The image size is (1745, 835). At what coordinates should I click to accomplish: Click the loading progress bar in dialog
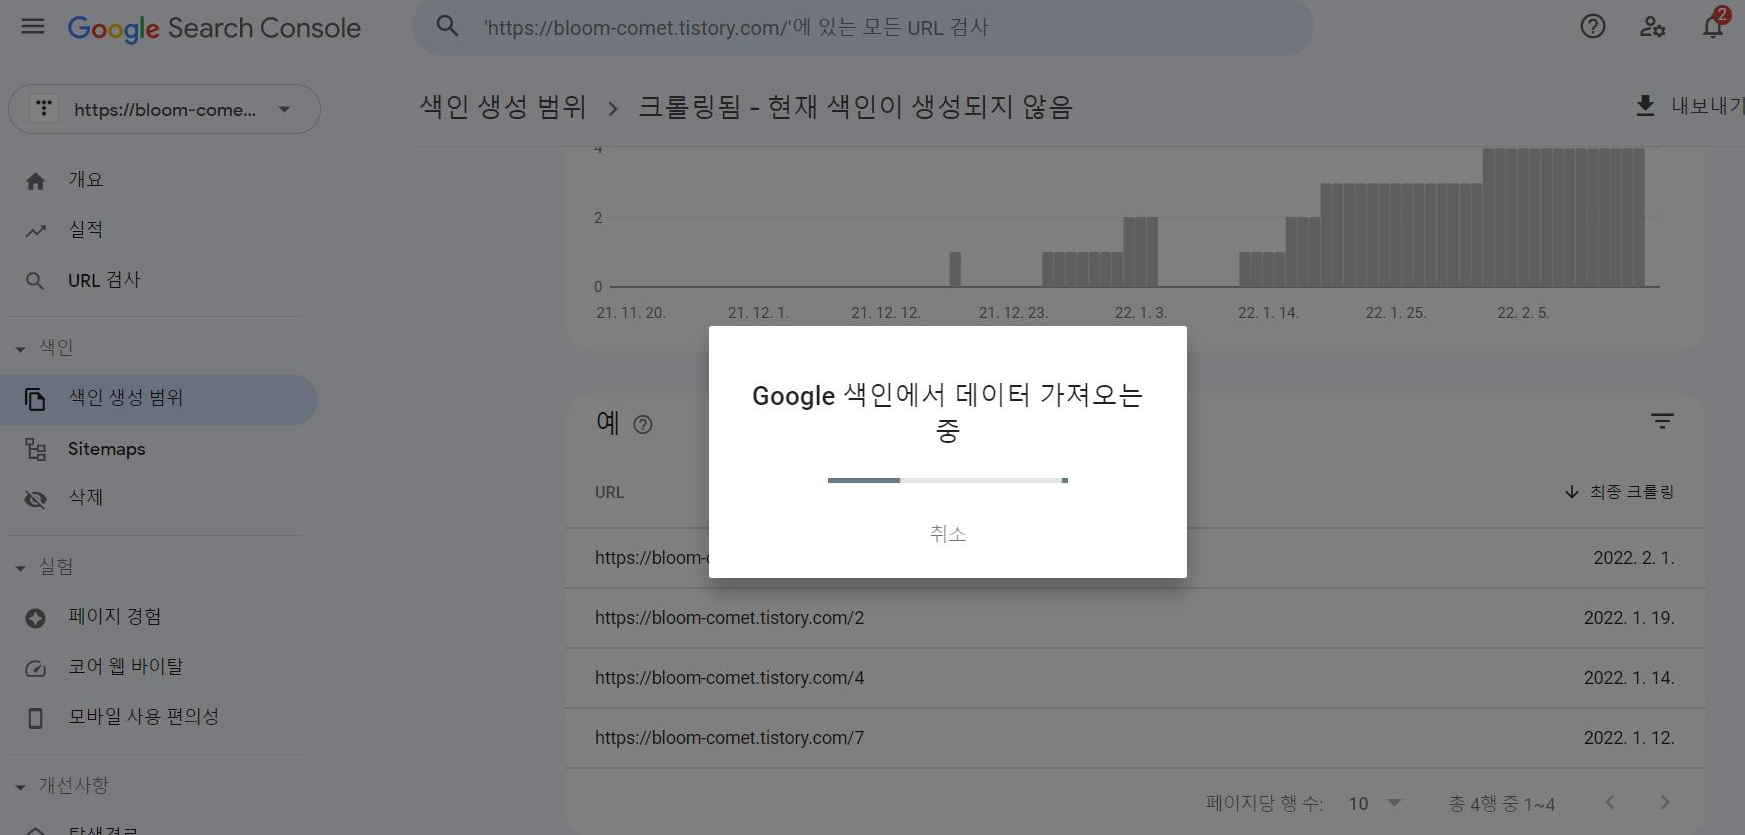click(x=947, y=480)
